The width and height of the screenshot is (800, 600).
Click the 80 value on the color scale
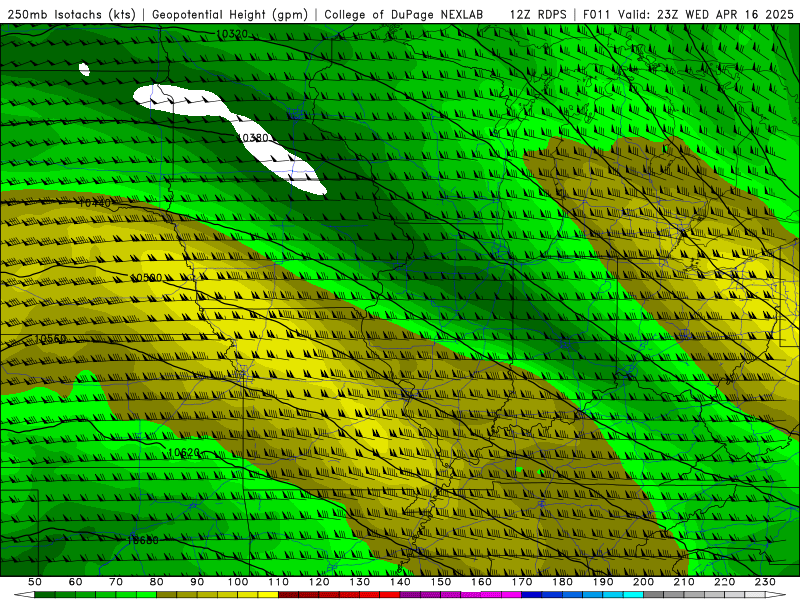coord(157,582)
